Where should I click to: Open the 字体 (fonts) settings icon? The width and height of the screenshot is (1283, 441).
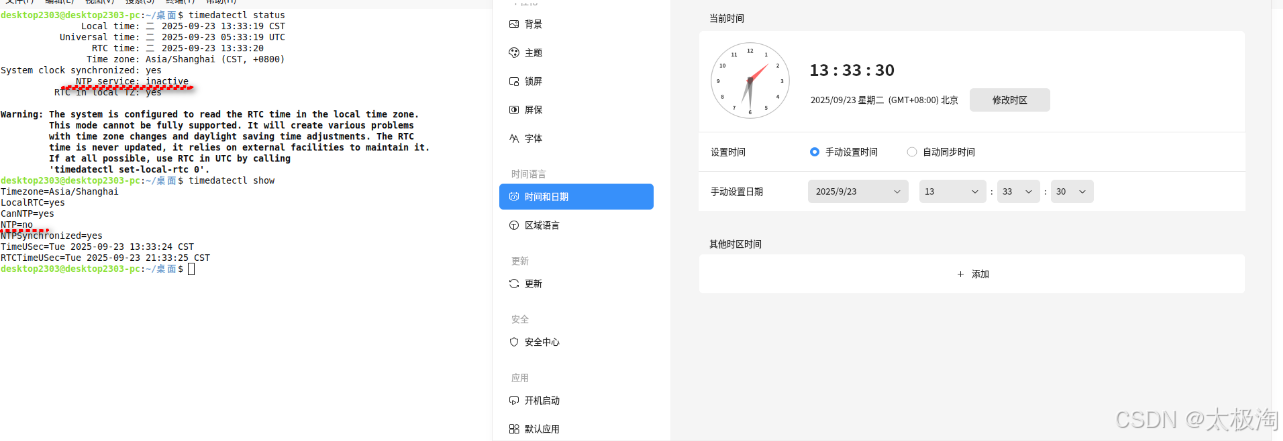[514, 138]
